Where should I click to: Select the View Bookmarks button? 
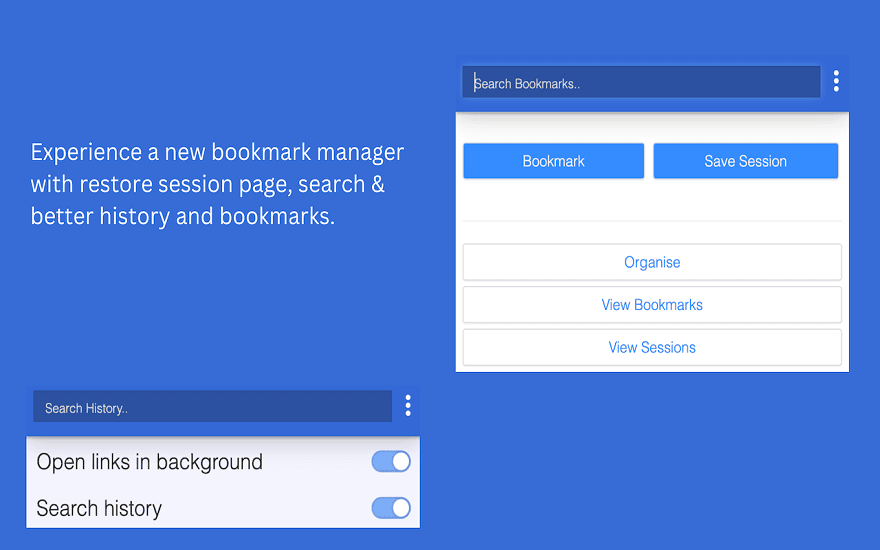pyautogui.click(x=652, y=305)
